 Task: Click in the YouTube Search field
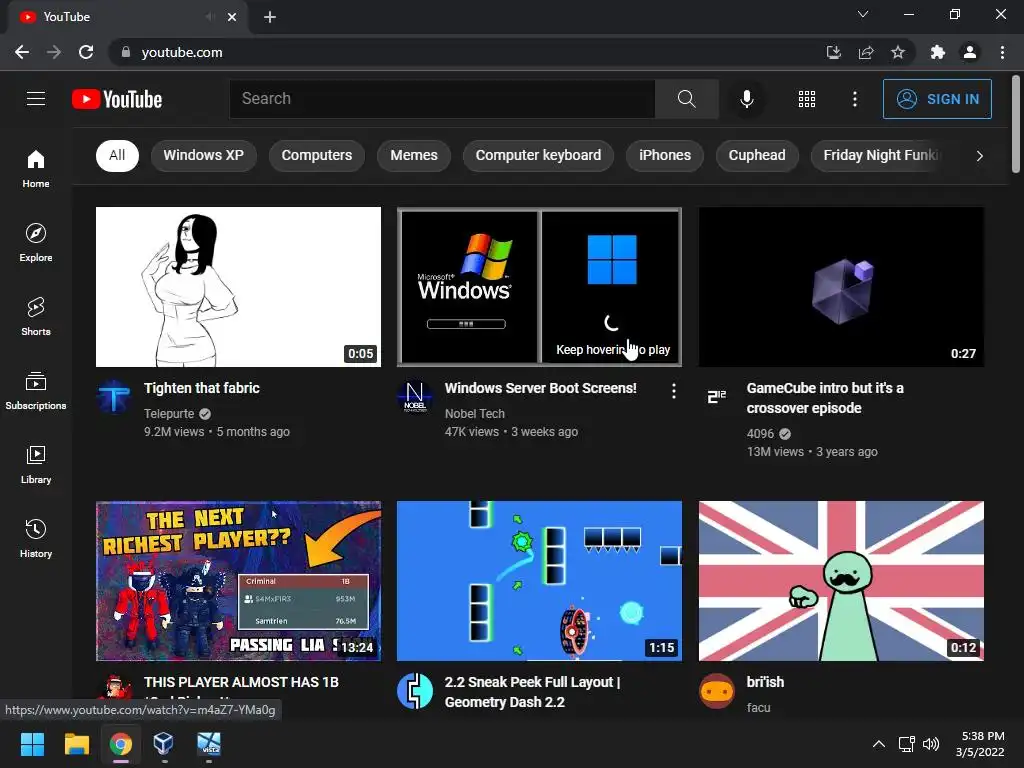pyautogui.click(x=442, y=99)
